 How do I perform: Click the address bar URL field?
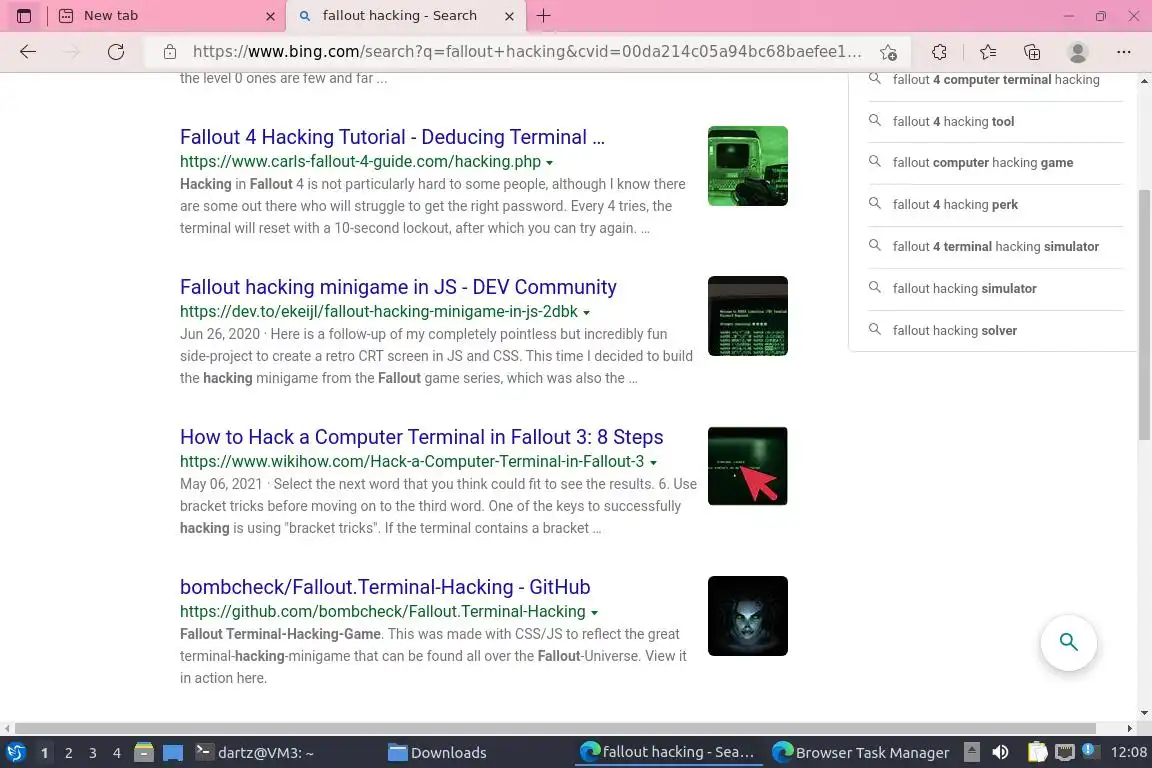coord(527,52)
